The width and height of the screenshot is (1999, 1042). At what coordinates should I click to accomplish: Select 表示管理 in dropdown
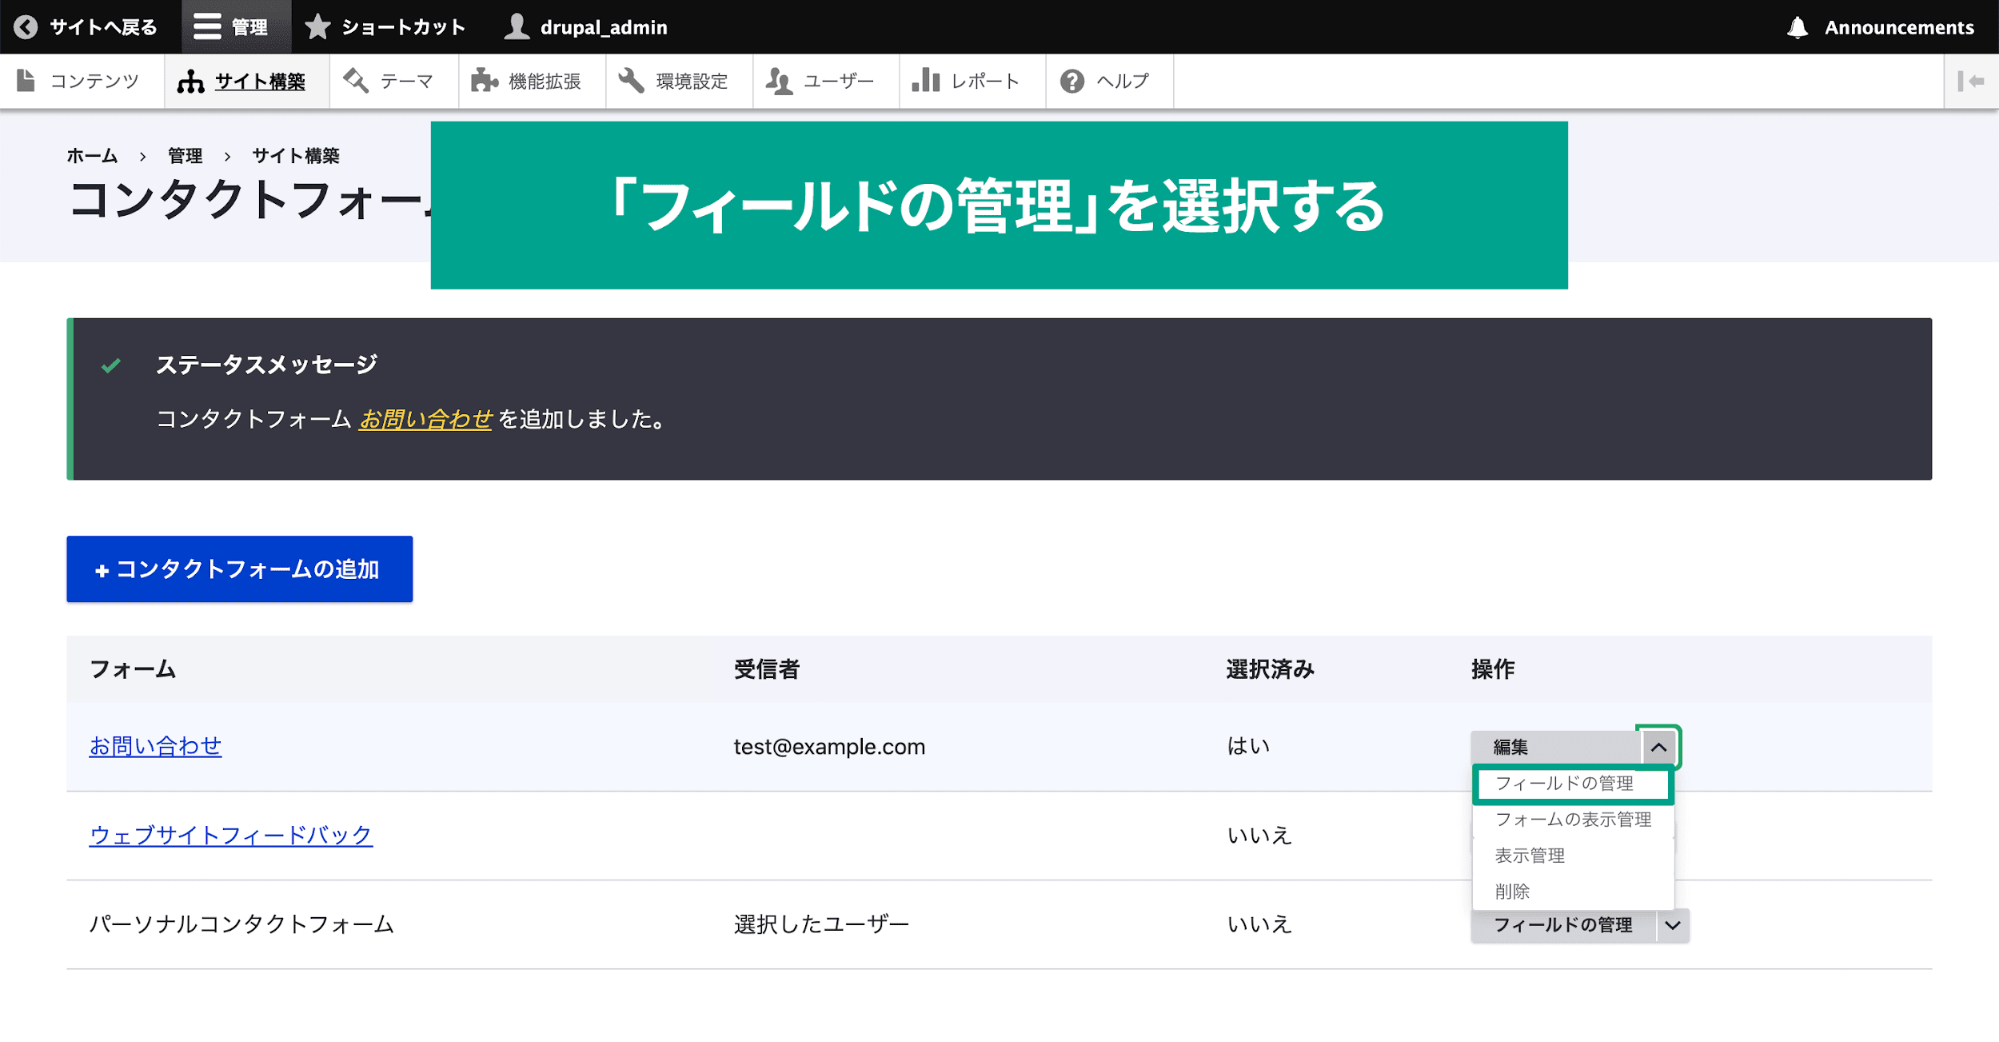(1573, 856)
